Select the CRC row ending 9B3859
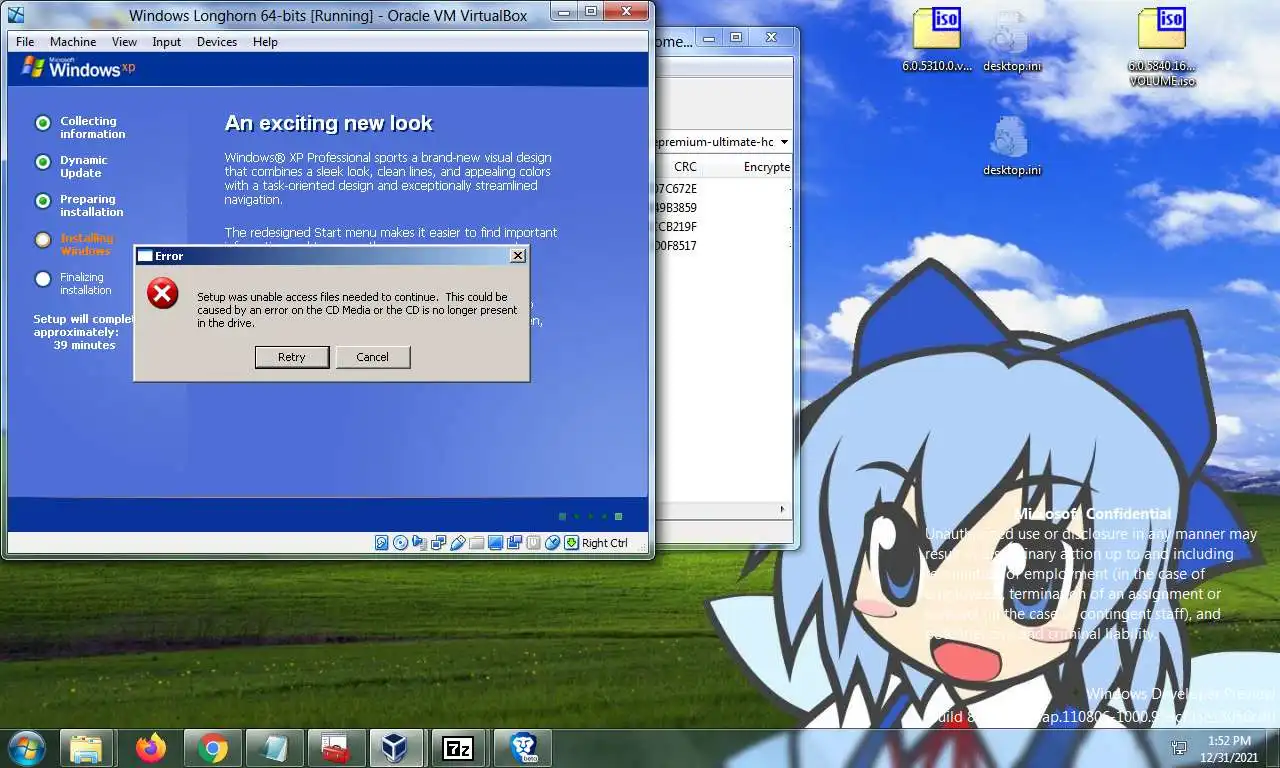The image size is (1280, 768). pyautogui.click(x=722, y=208)
